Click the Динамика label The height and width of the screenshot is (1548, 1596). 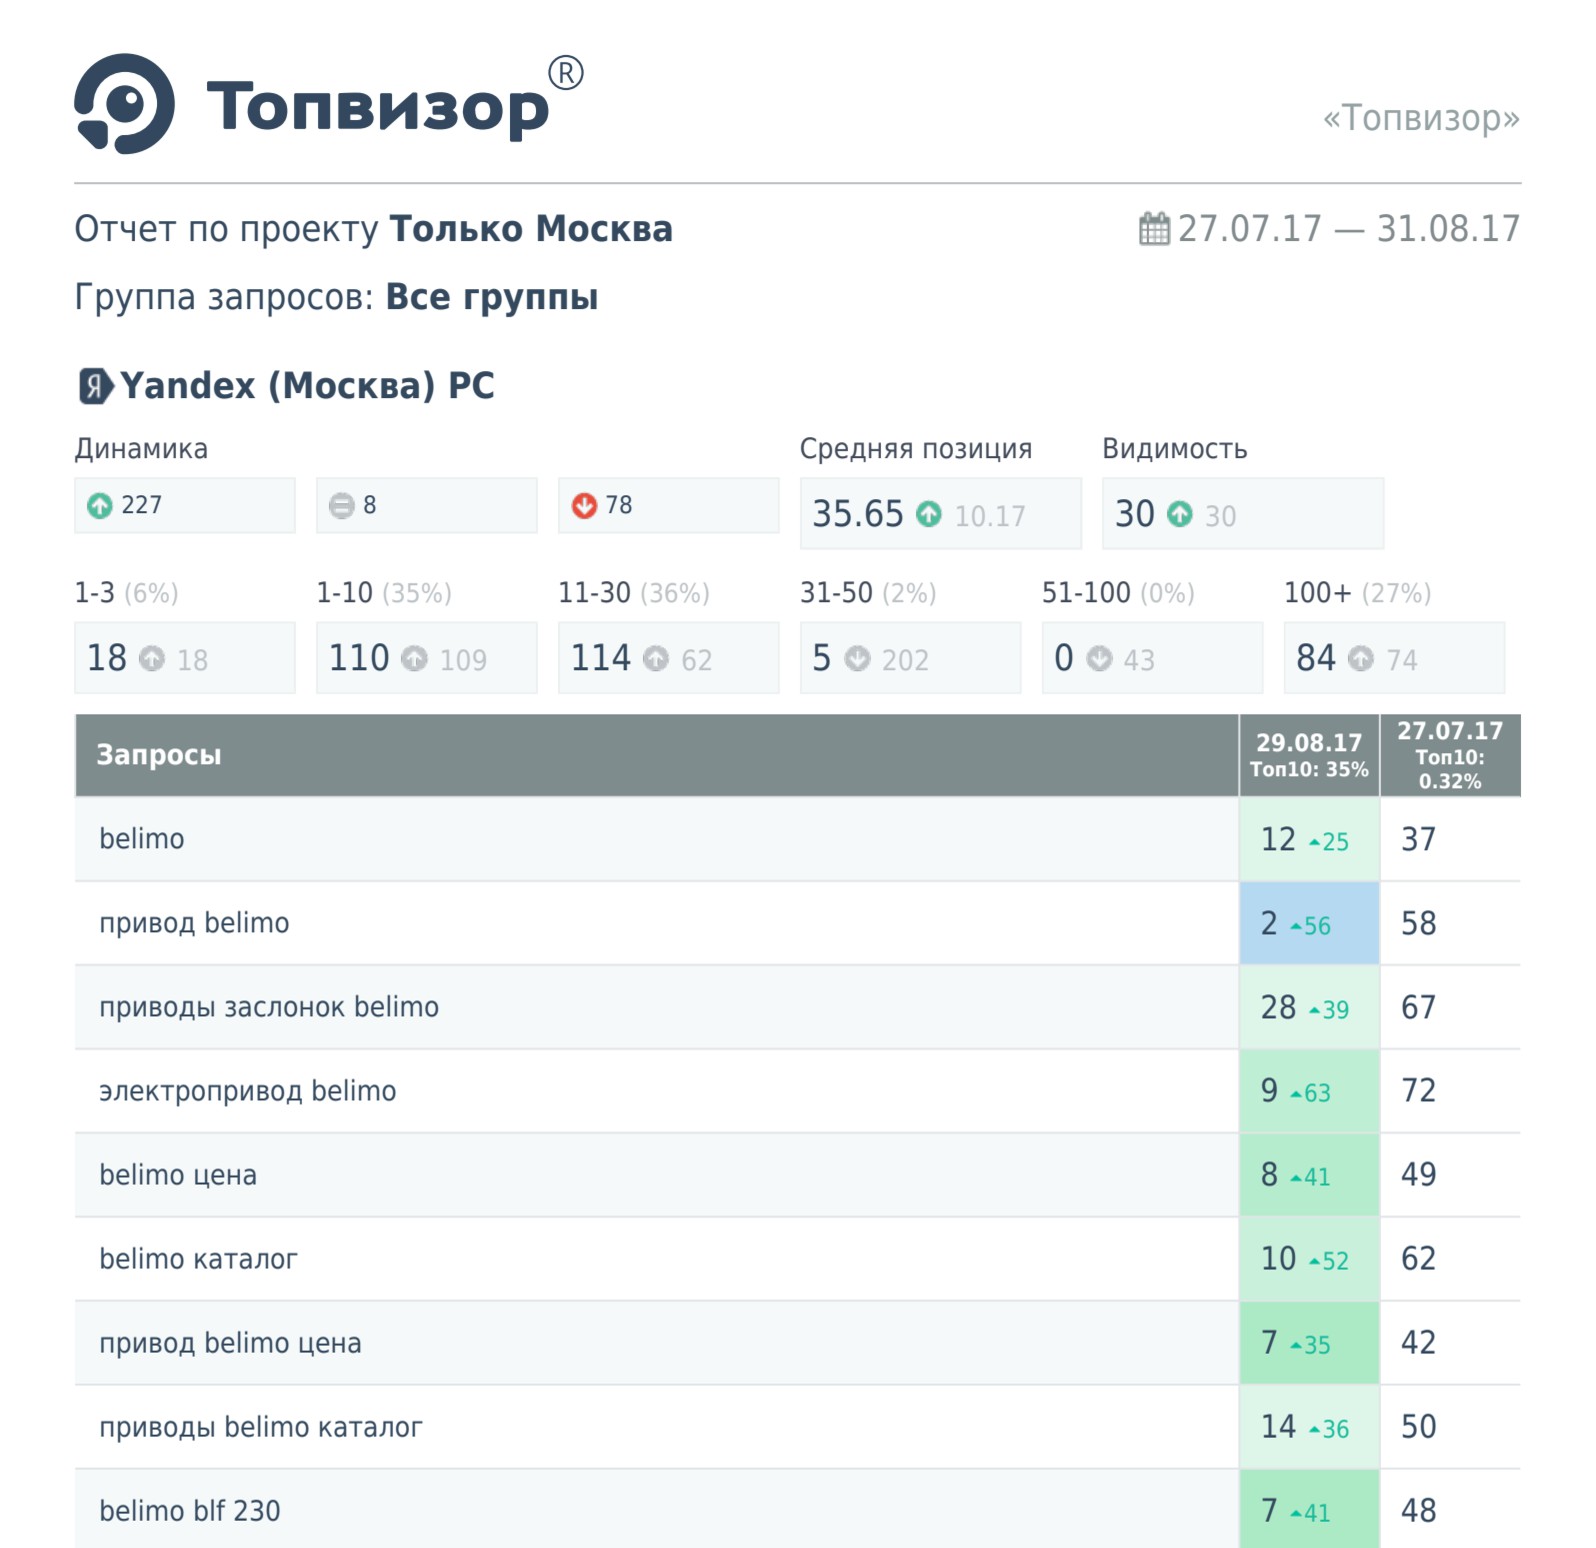[141, 449]
